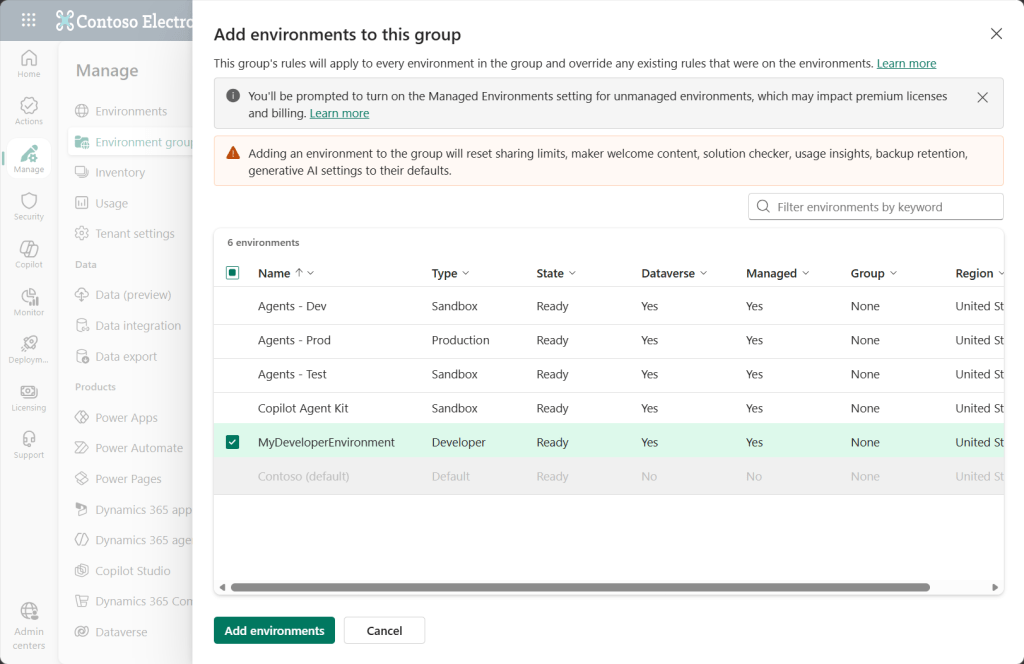Click the Environment groups icon
Image resolution: width=1024 pixels, height=664 pixels.
tap(82, 142)
